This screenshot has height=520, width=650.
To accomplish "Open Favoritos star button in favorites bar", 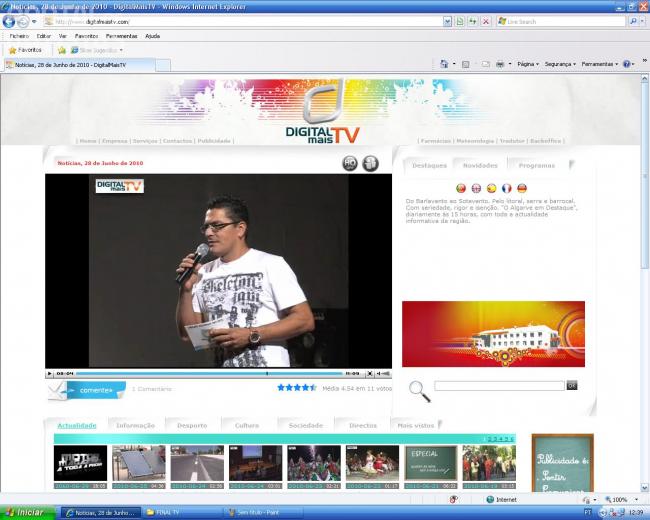I will pyautogui.click(x=25, y=50).
